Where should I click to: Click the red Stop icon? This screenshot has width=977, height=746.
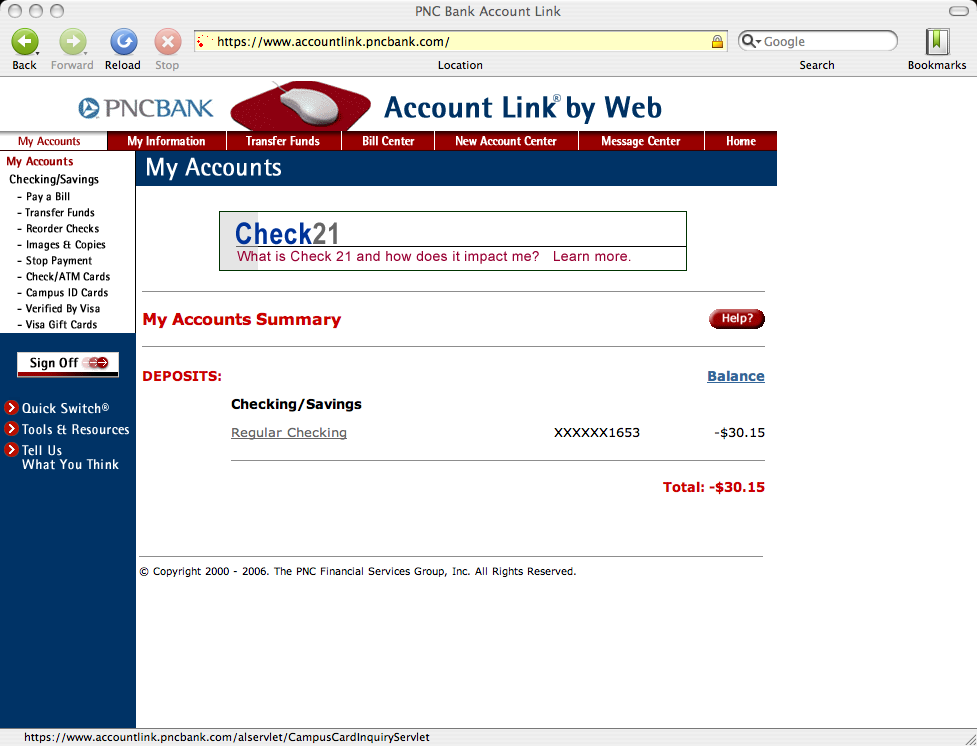[x=168, y=42]
